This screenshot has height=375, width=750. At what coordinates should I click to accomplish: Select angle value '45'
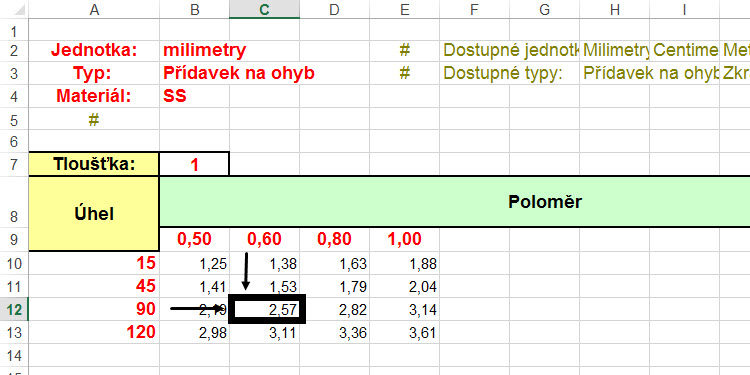(x=94, y=287)
